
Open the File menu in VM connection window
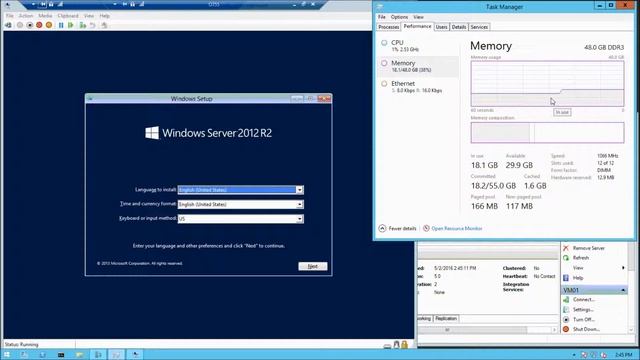tap(10, 16)
